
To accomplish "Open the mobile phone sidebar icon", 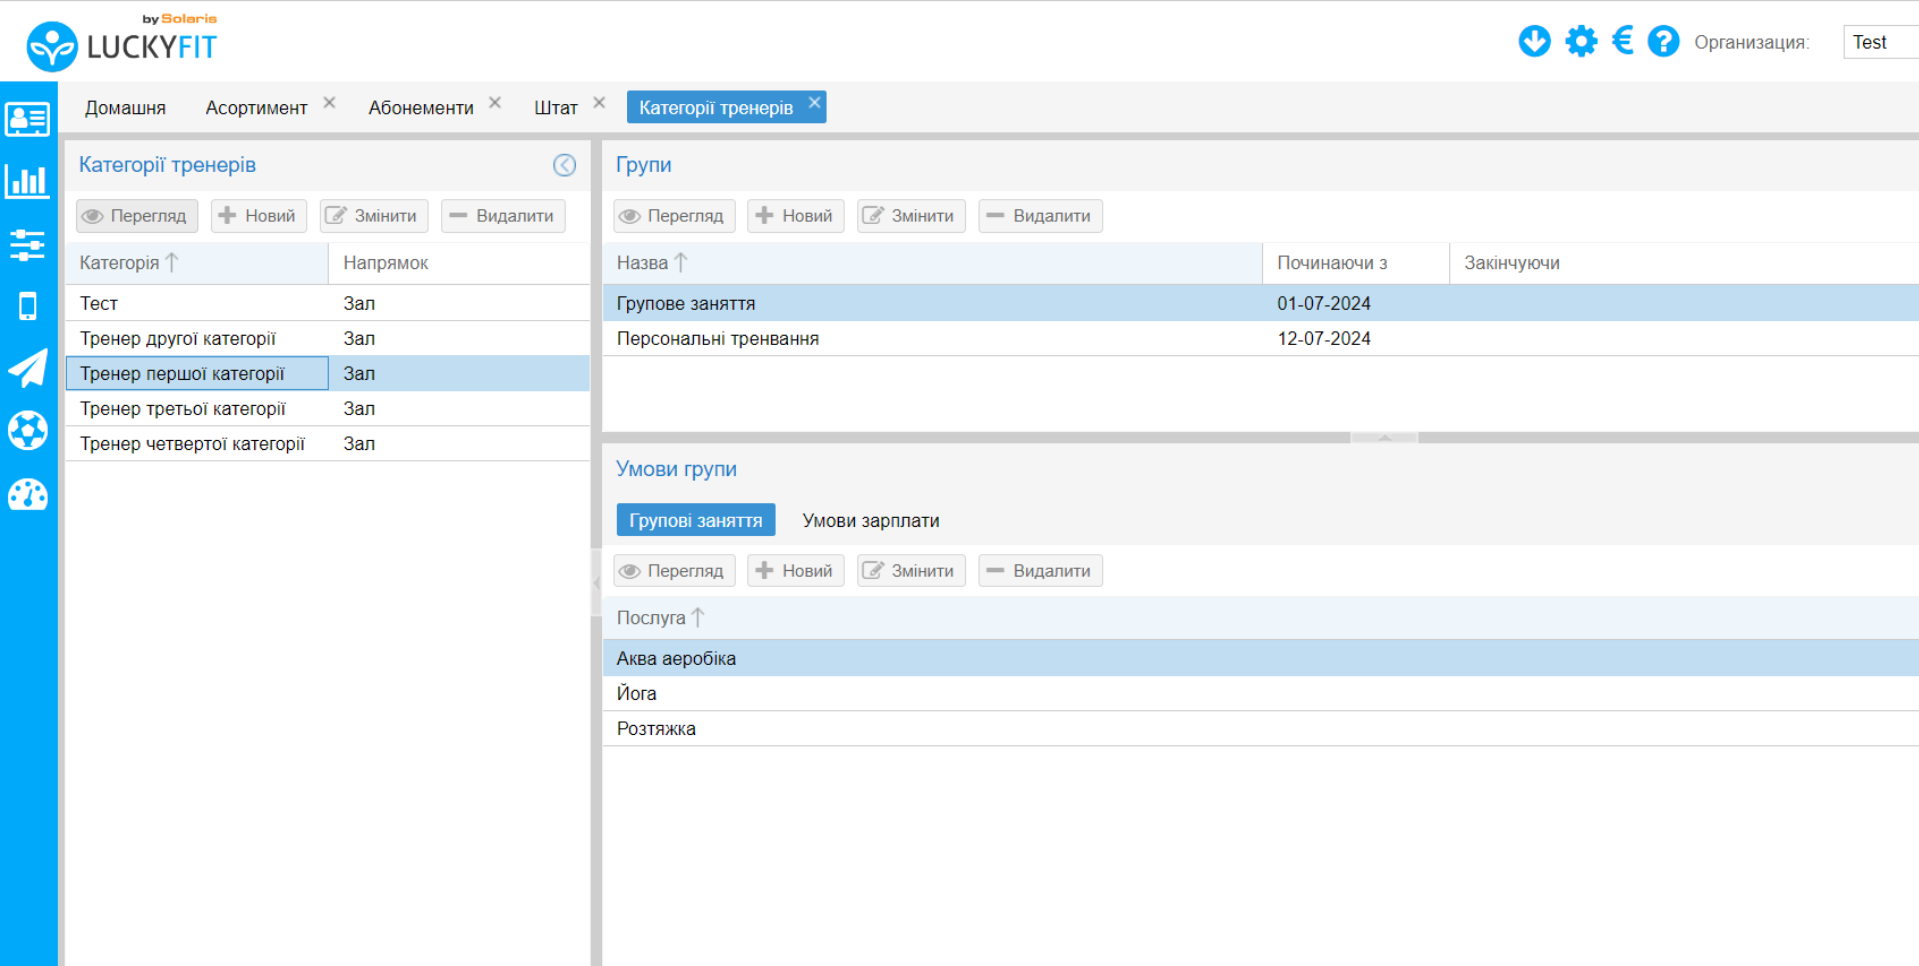I will tap(28, 306).
